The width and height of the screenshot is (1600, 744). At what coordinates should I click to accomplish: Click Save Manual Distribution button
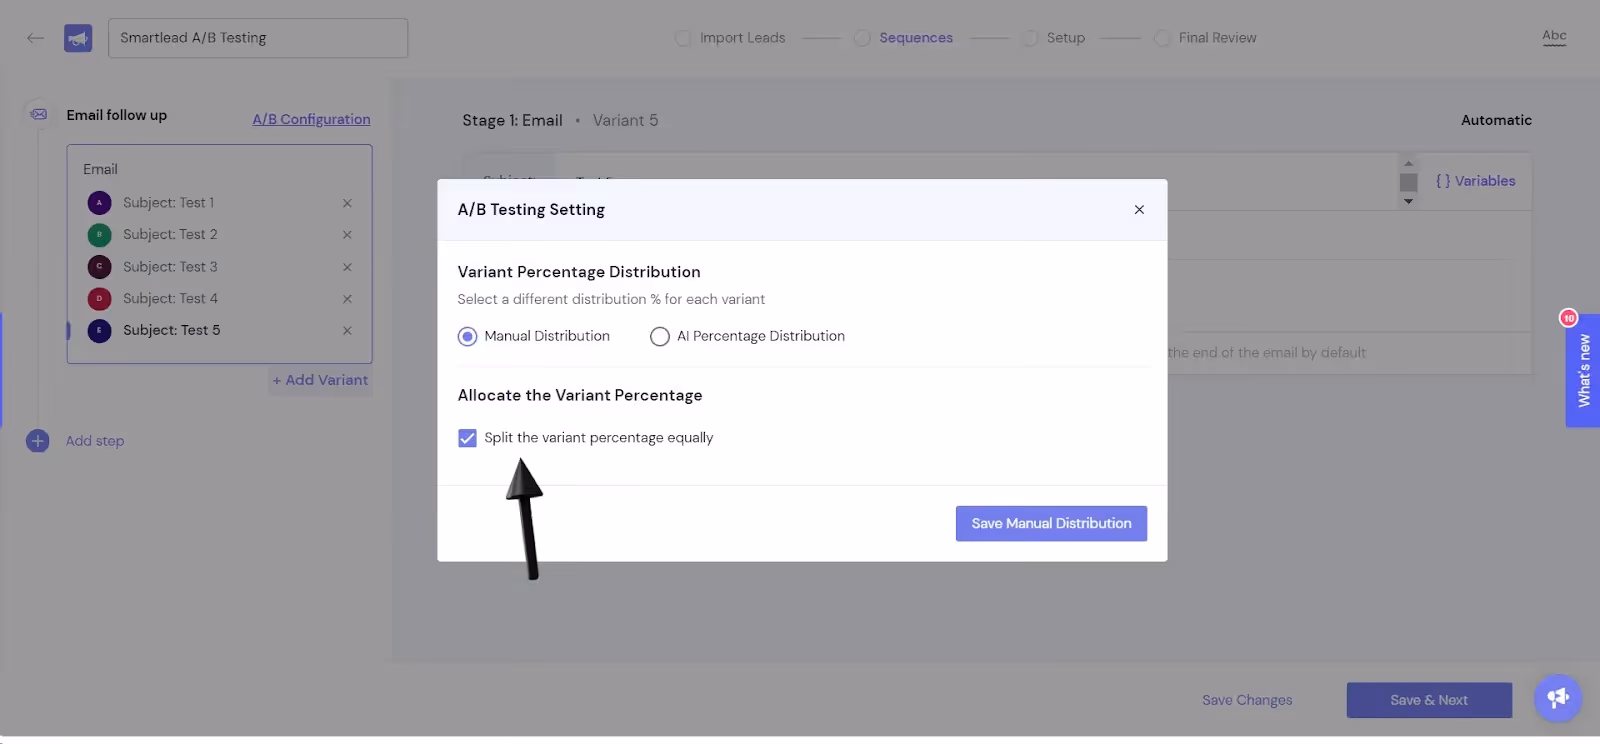click(1051, 524)
